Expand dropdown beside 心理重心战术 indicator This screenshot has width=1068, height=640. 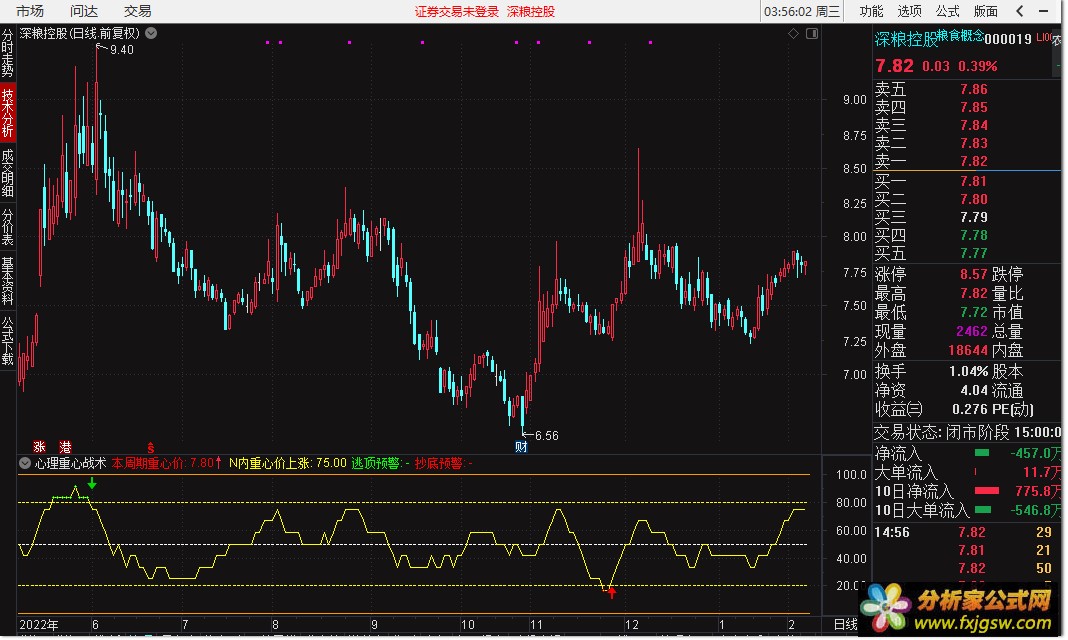coord(25,464)
